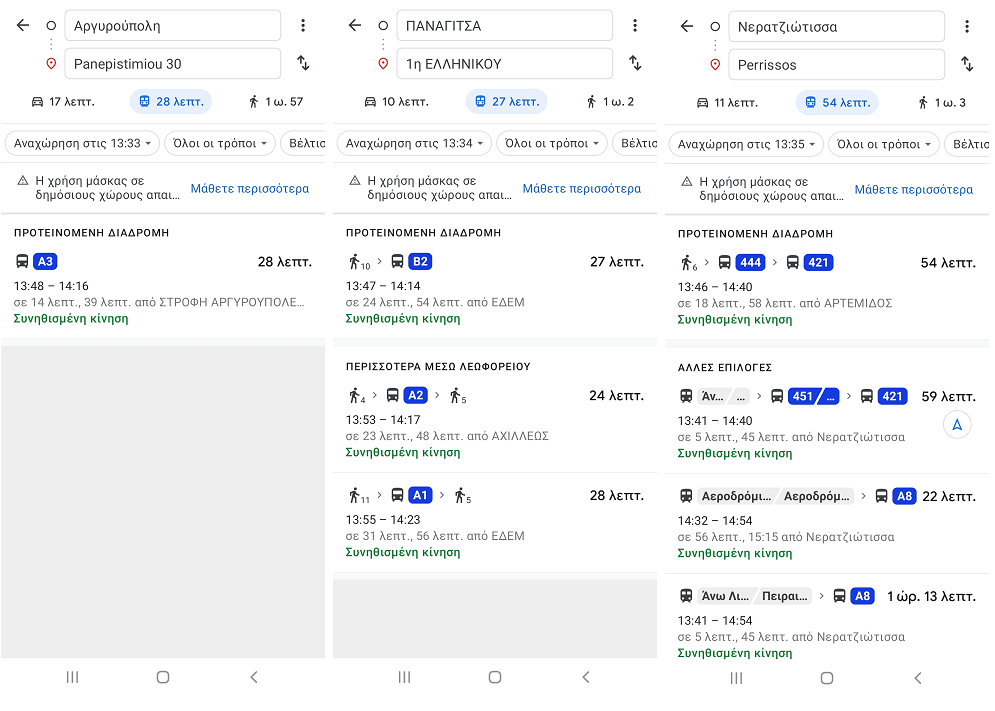Select transit mode 27 λεπτ.
Viewport: 995px width, 711px height.
click(506, 102)
